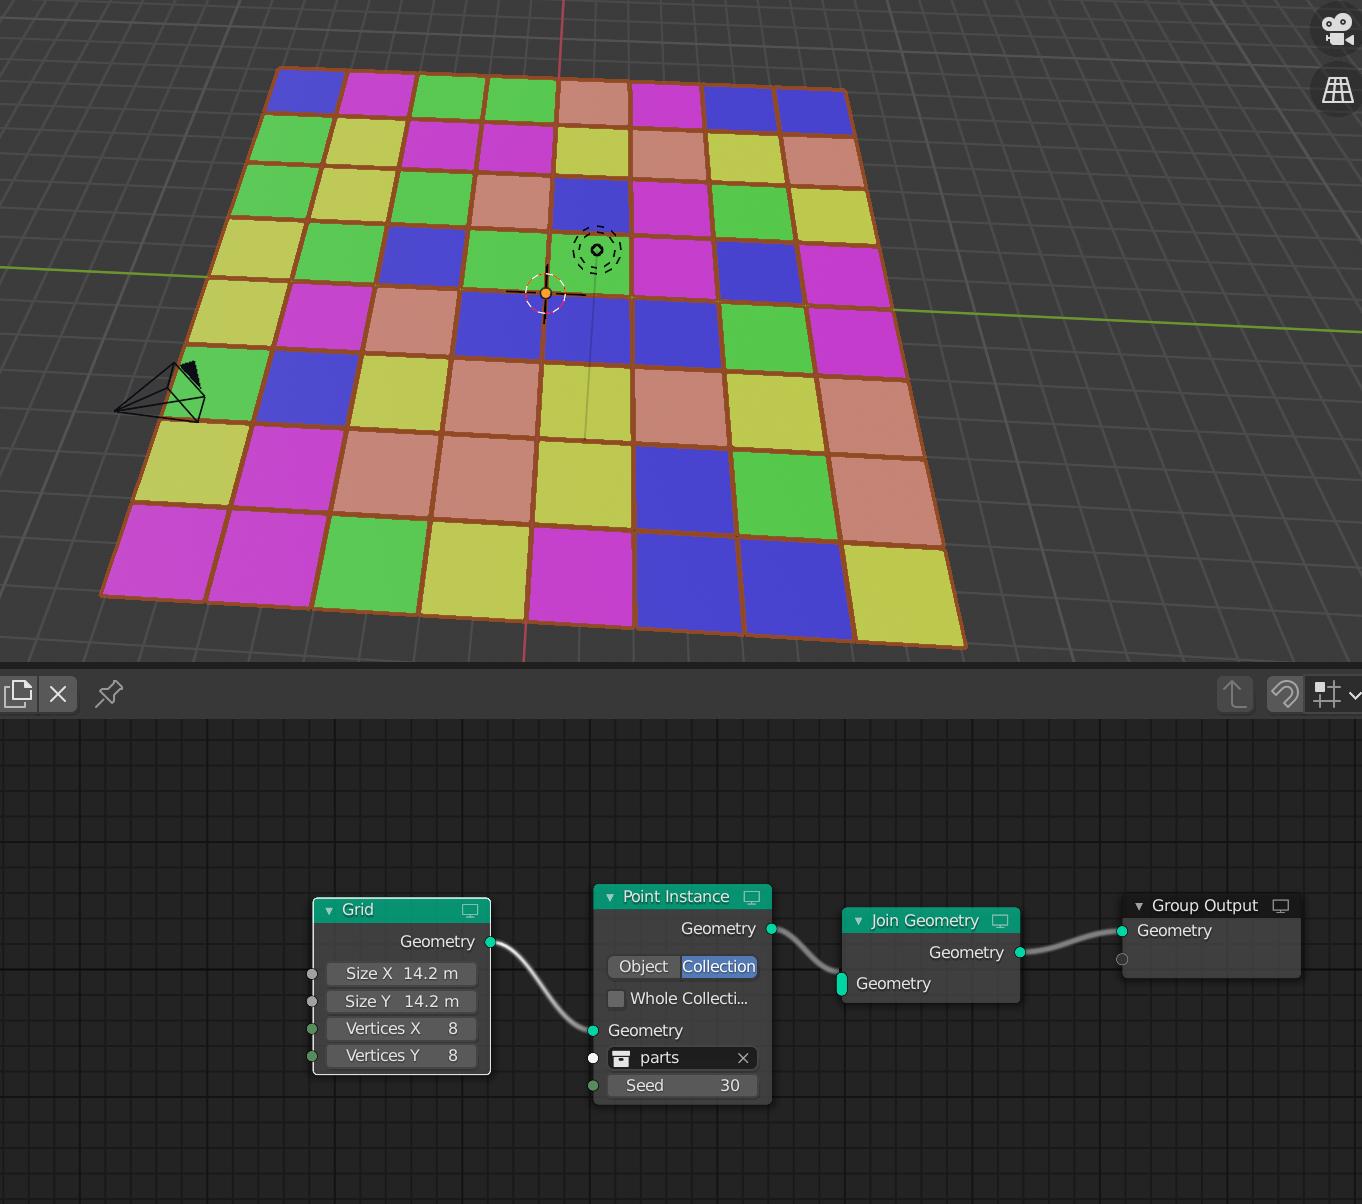
Task: Click the 3D cursor in viewport
Action: (x=545, y=293)
